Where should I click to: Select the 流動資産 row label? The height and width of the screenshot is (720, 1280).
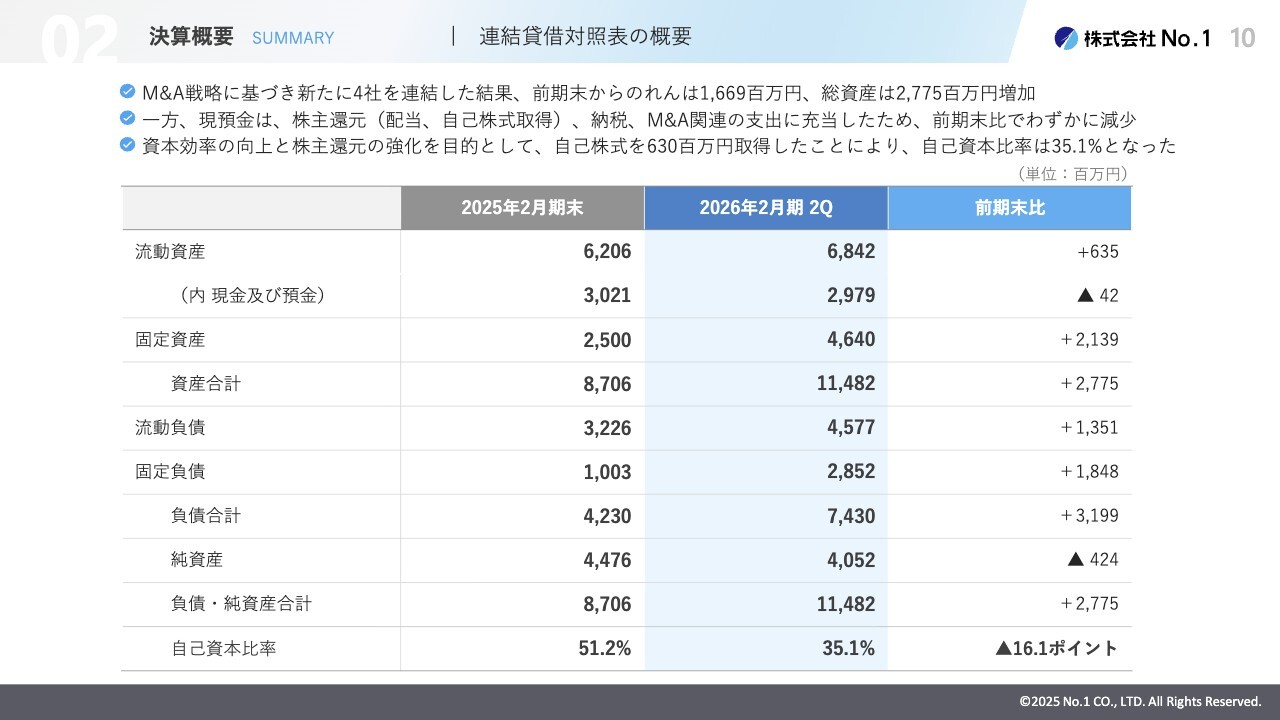click(x=170, y=252)
